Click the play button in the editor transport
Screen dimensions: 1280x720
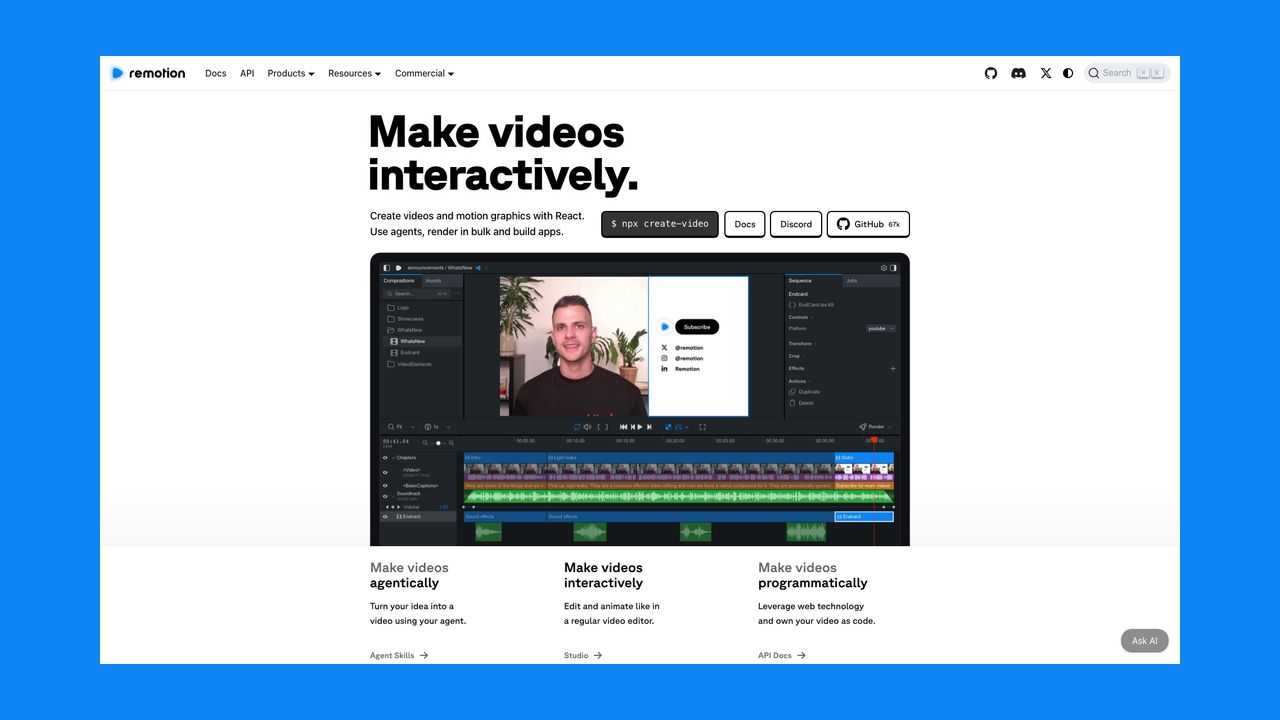pyautogui.click(x=640, y=427)
